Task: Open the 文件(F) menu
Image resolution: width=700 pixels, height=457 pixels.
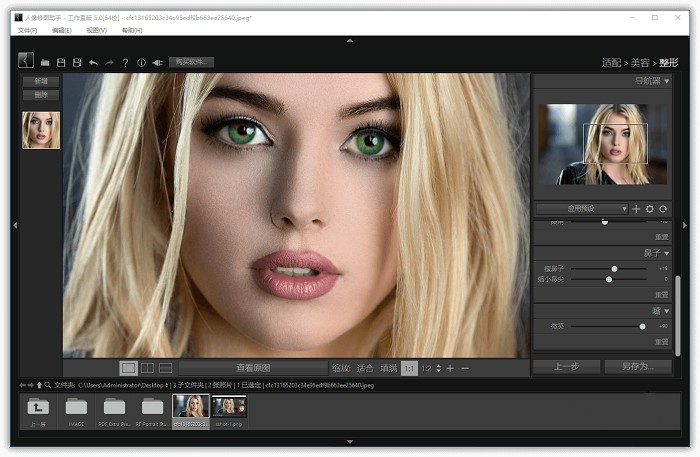Action: tap(27, 30)
